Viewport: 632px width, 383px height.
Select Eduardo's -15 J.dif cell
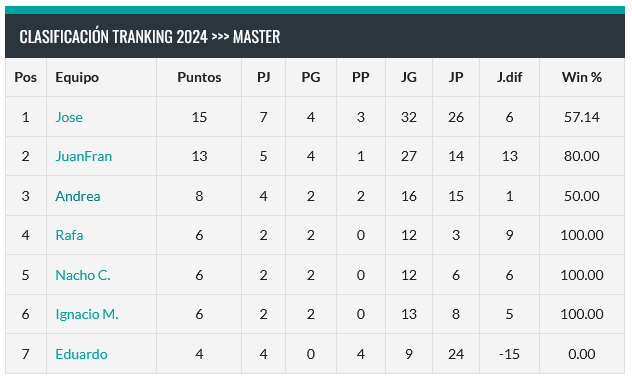509,354
